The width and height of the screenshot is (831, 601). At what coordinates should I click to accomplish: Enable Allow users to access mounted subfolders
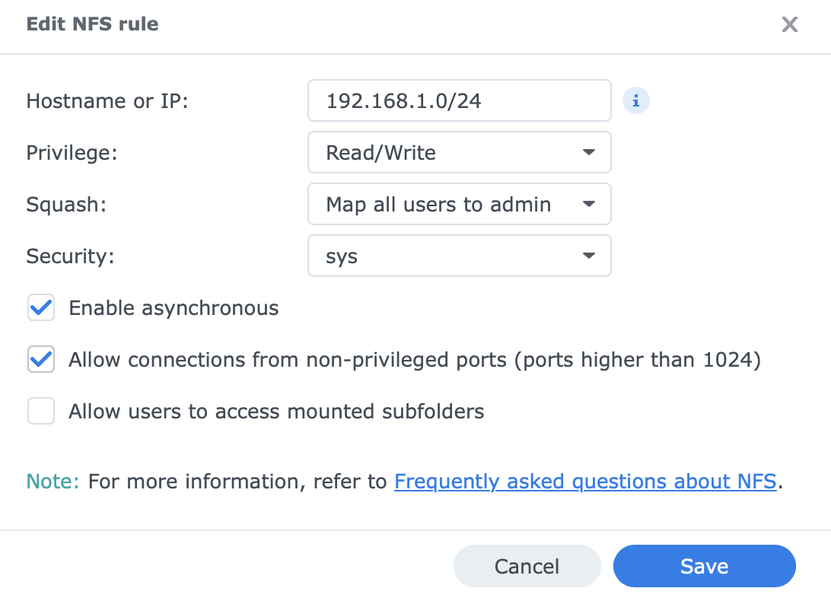41,411
